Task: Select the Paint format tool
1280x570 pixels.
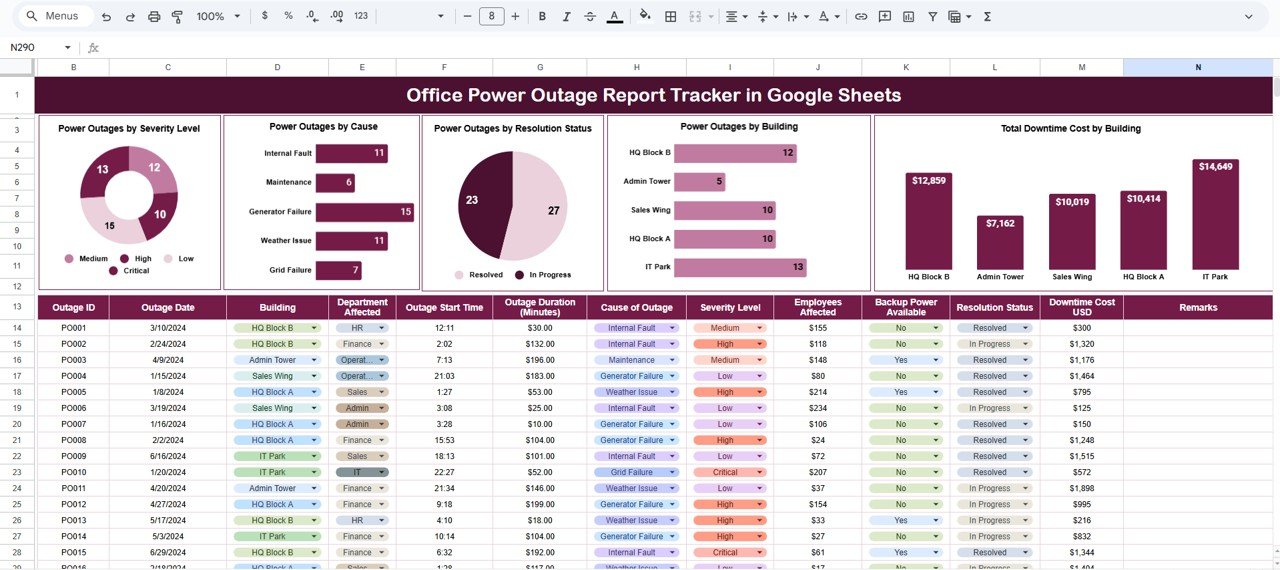Action: [177, 17]
